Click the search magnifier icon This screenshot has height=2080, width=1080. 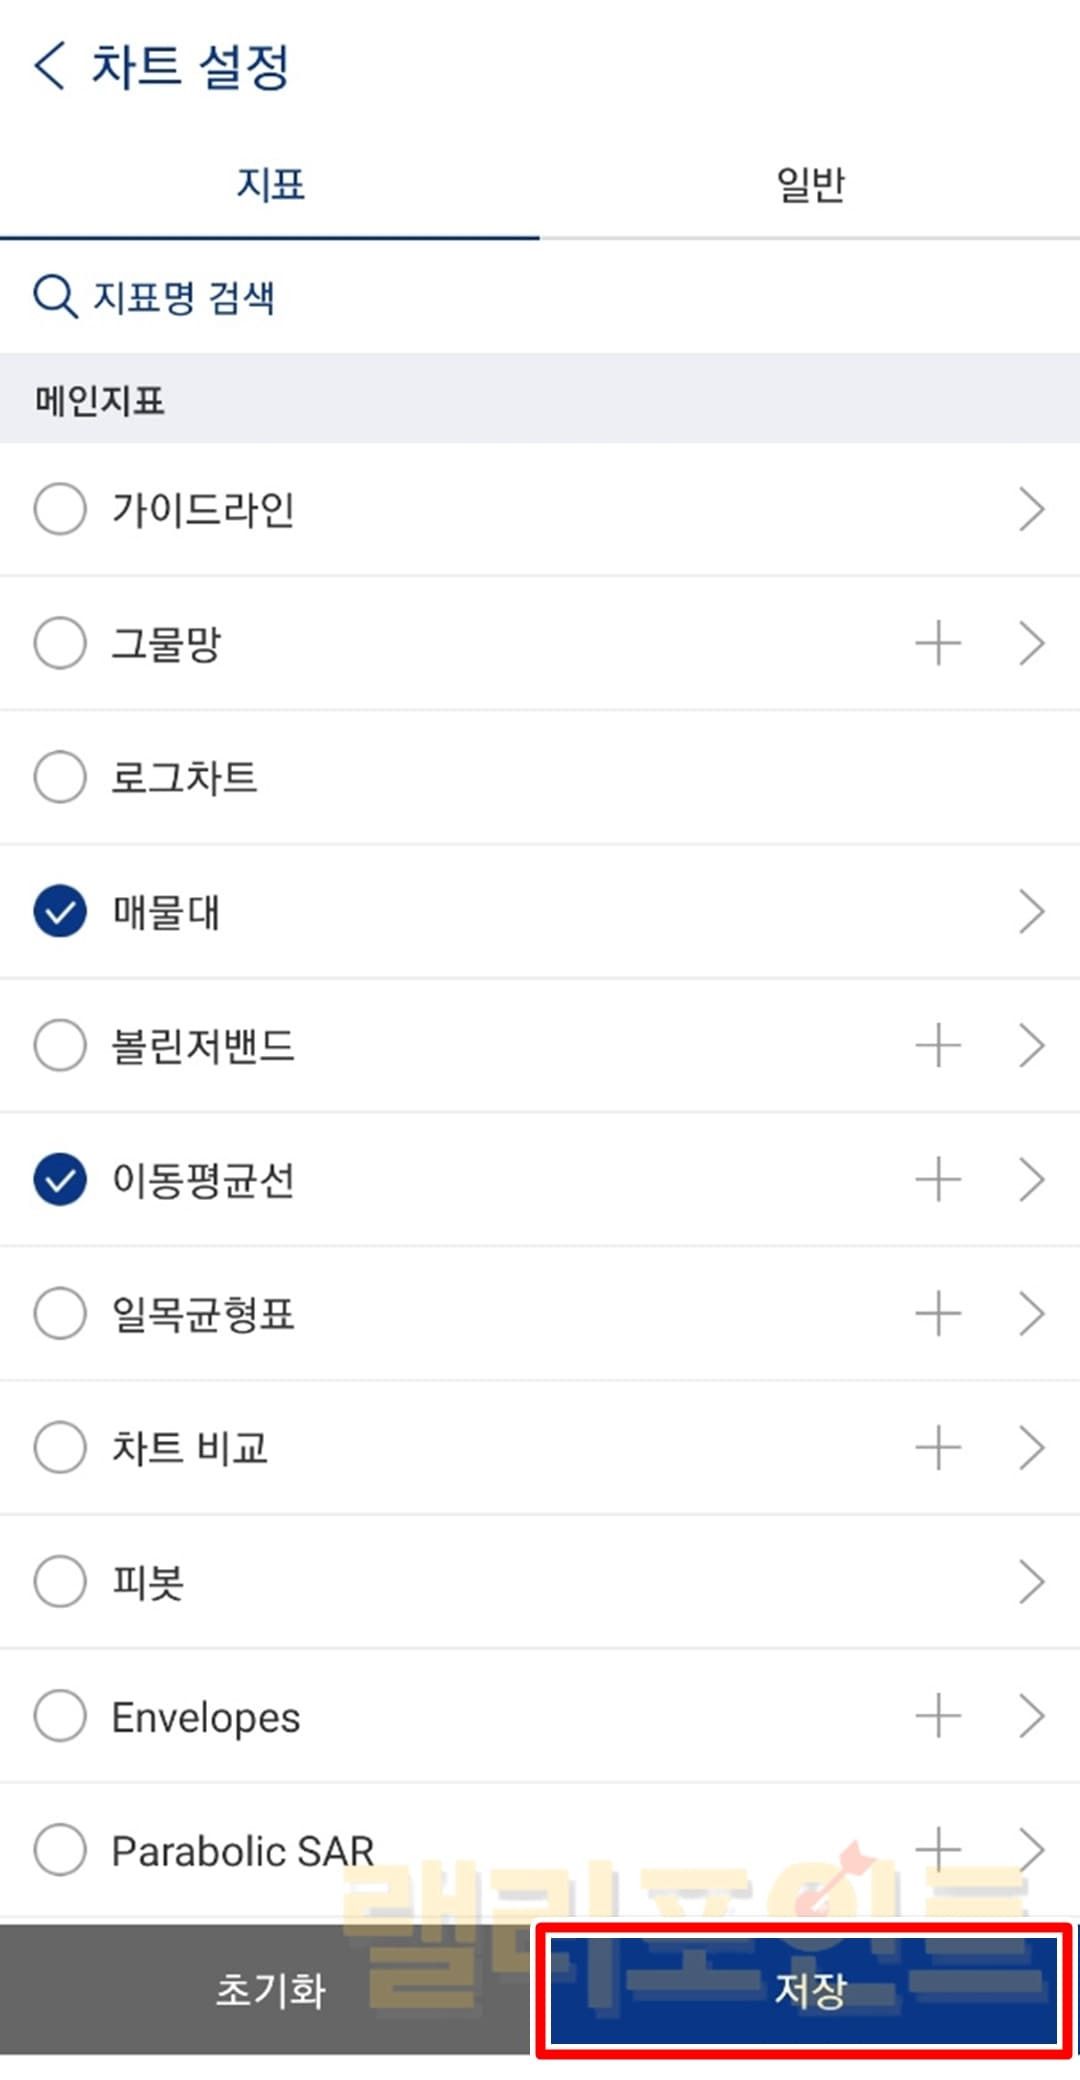tap(55, 297)
